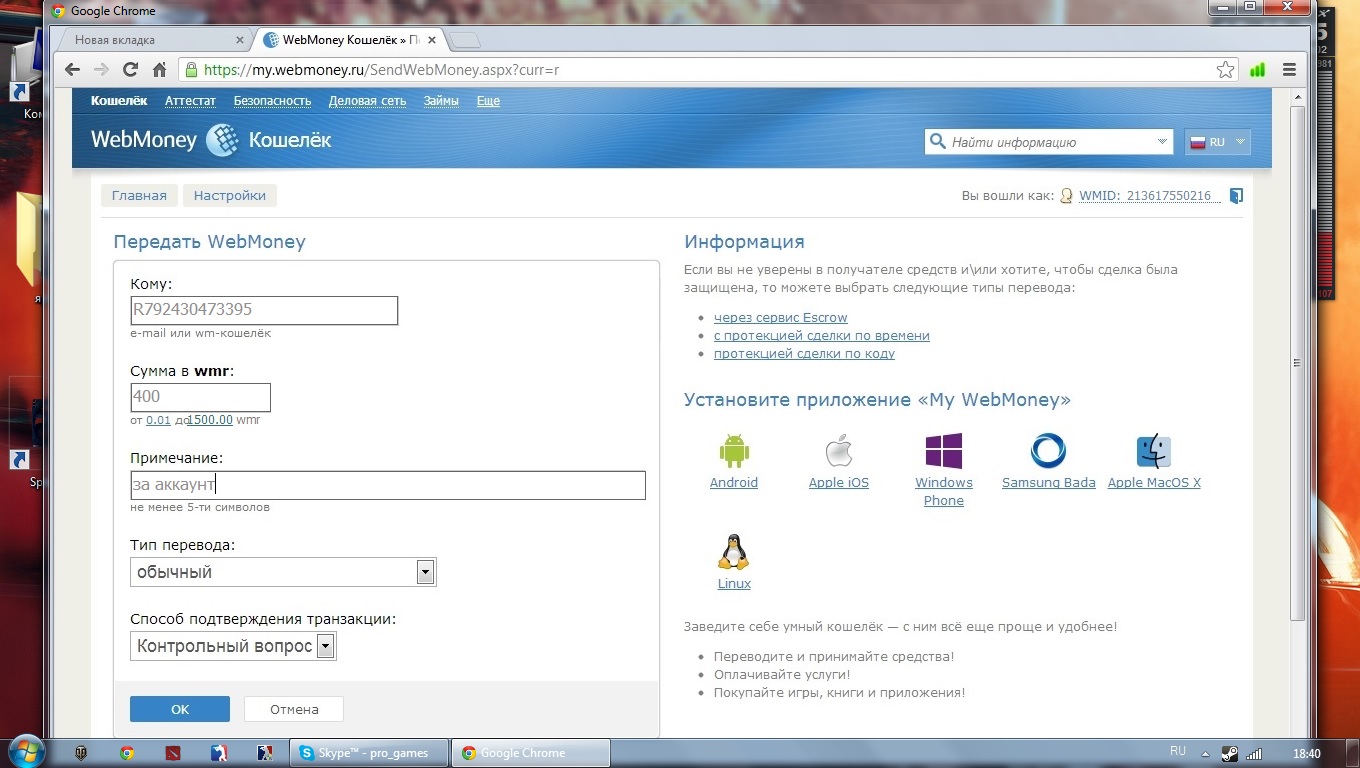
Task: Open the Деловая сеть menu item
Action: pyautogui.click(x=367, y=101)
